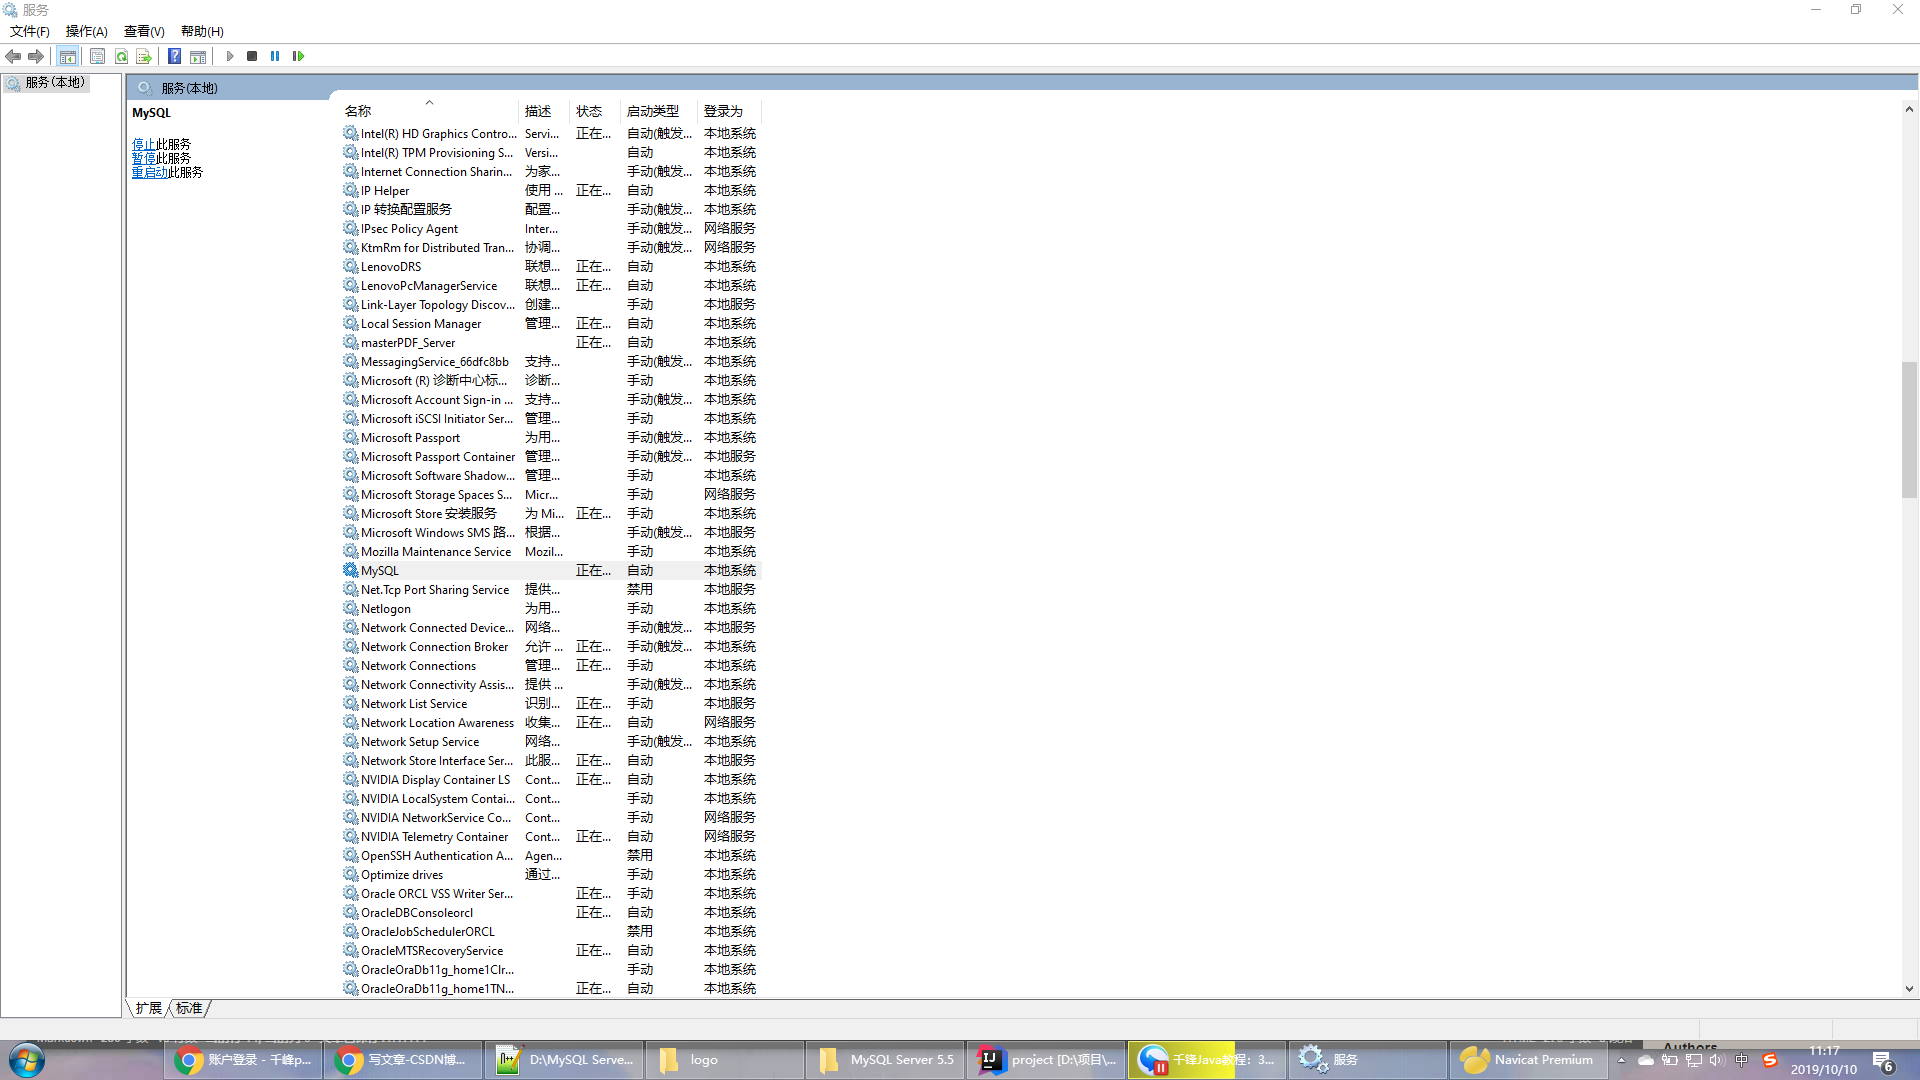Click the Pause Service toolbar button
The width and height of the screenshot is (1920, 1080).
click(x=275, y=56)
